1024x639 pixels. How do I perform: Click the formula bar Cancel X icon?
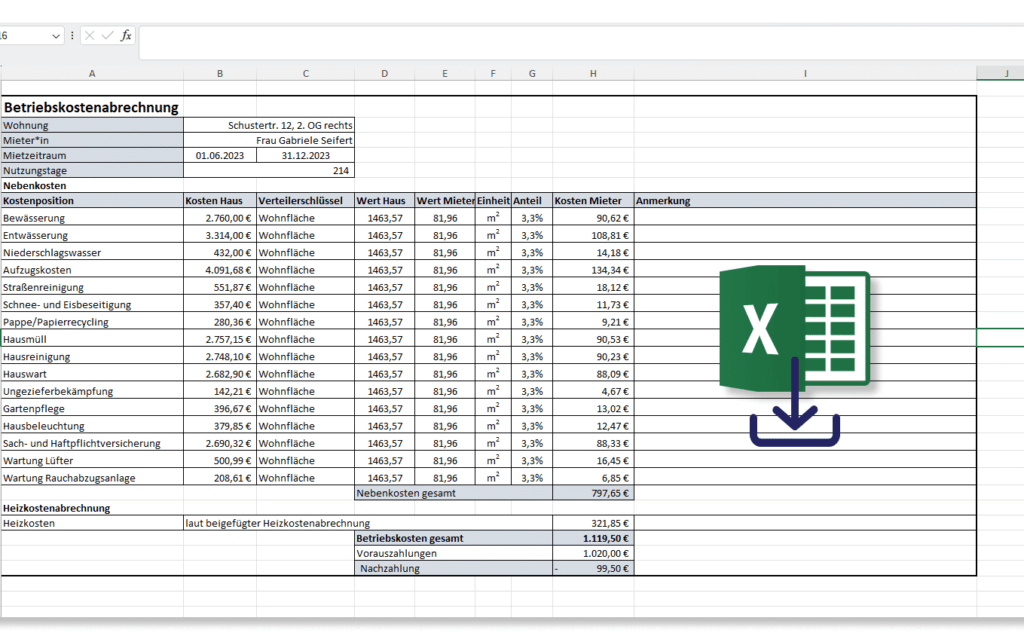(x=90, y=36)
